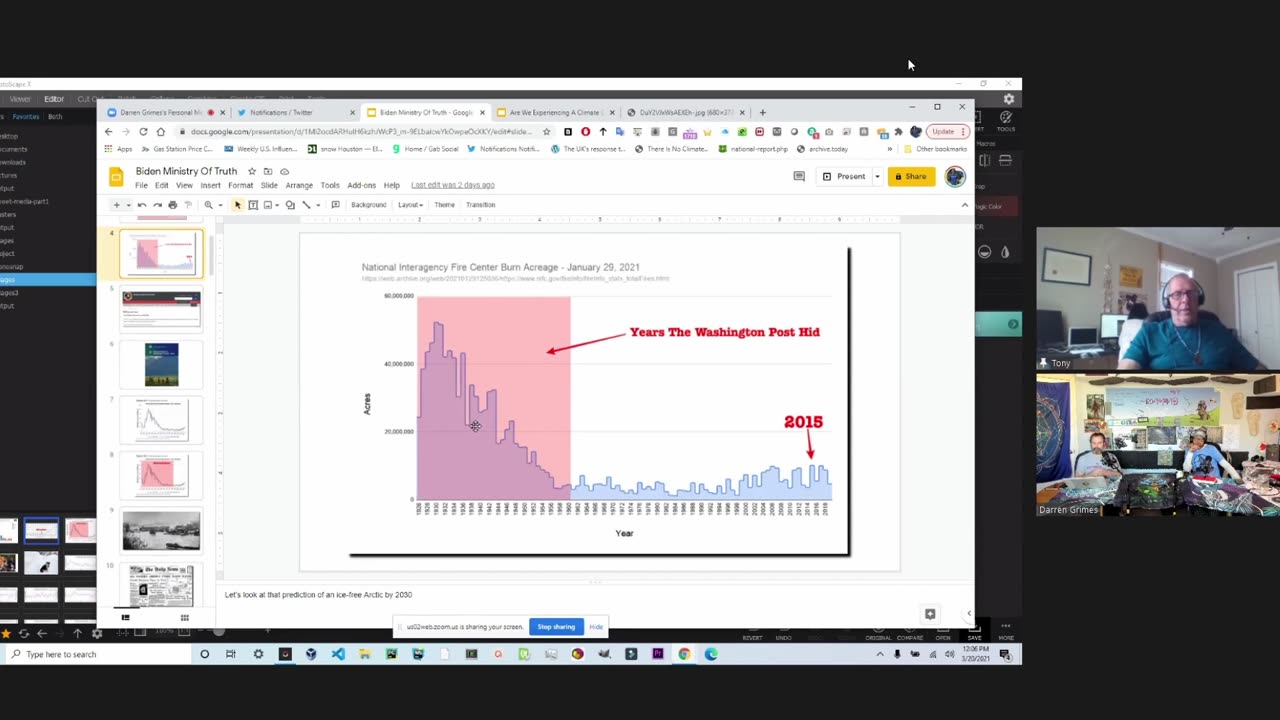Switch to filmstrip view

[x=125, y=618]
